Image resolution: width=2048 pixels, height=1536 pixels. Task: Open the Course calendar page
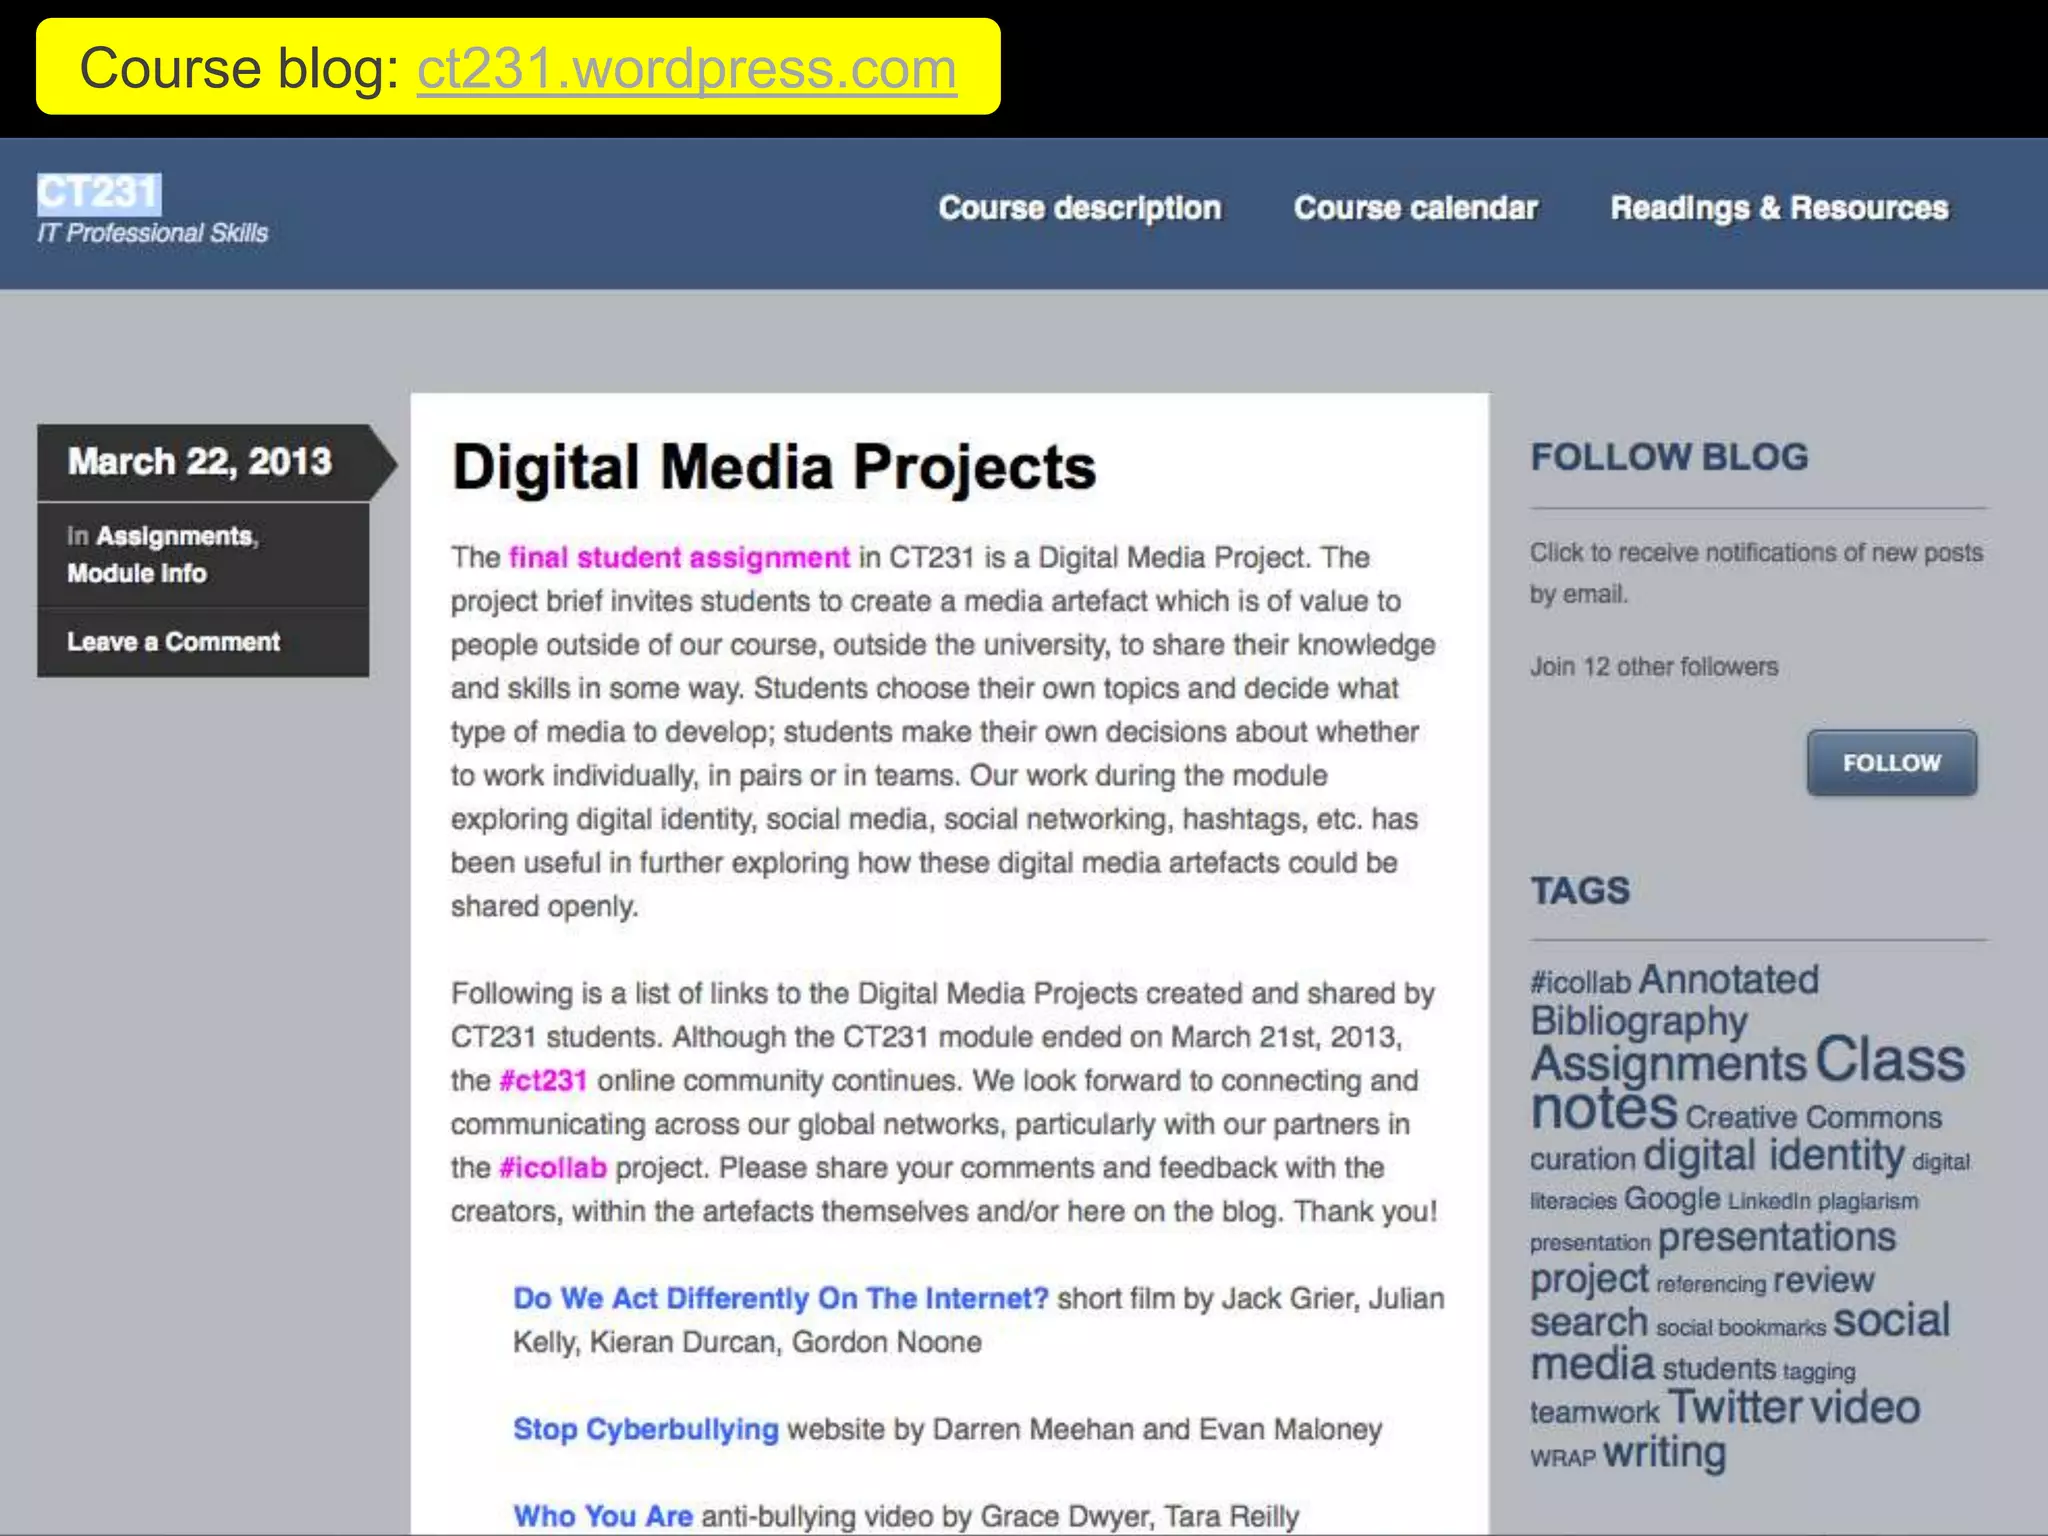(x=1415, y=208)
